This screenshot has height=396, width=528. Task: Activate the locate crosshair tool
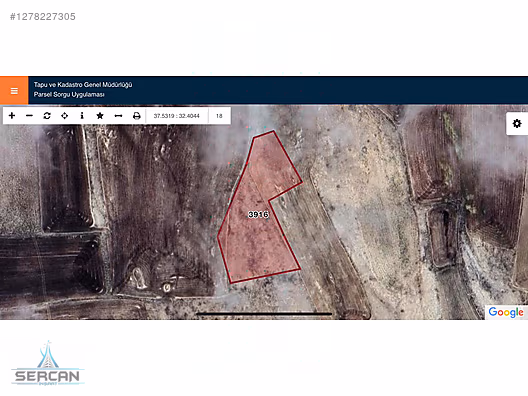[64, 116]
